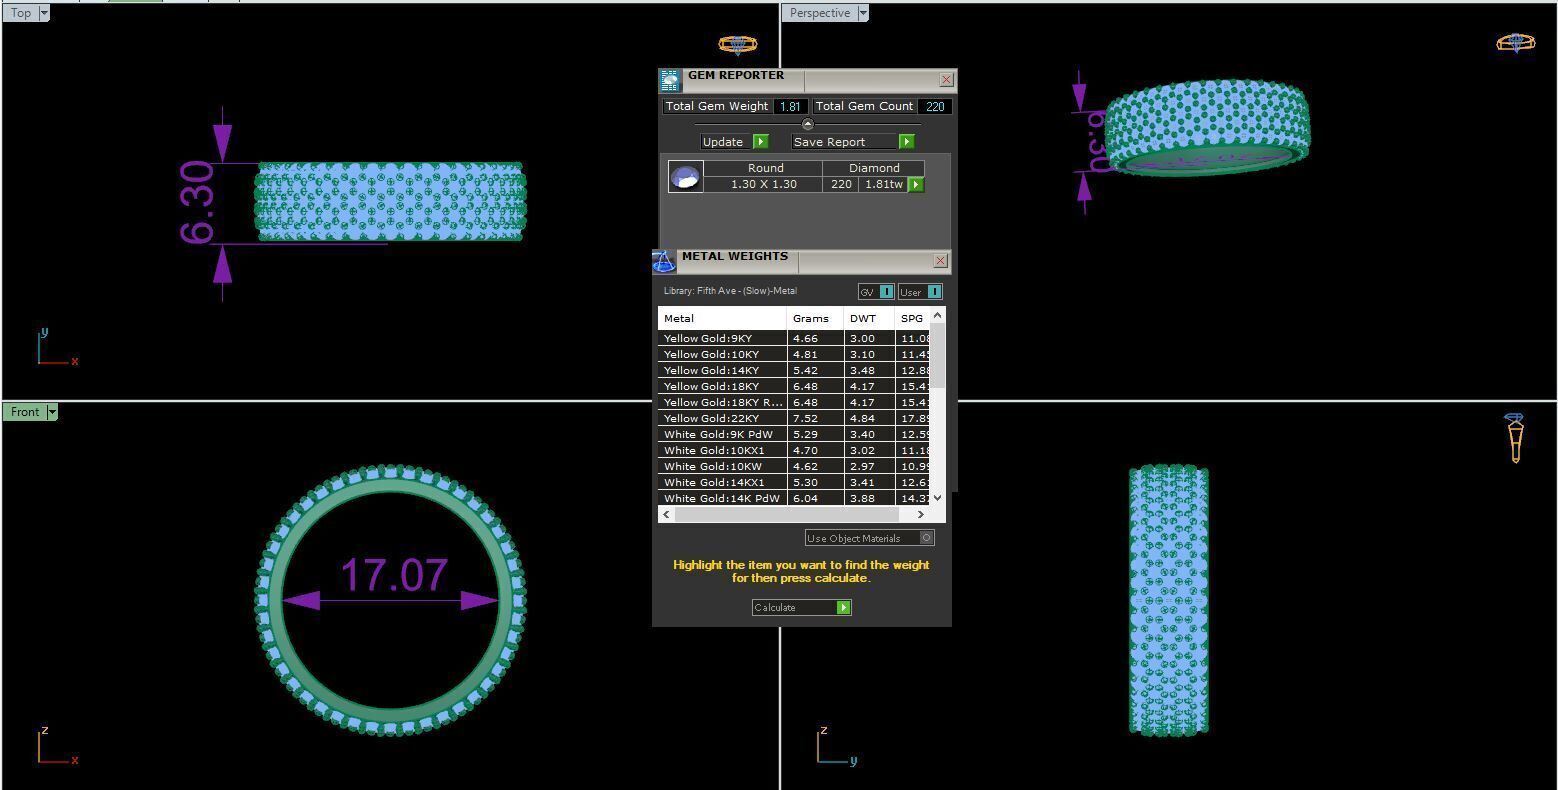Viewport: 1558px width, 790px height.
Task: Open the Front viewport dropdown arrow
Action: coord(52,412)
